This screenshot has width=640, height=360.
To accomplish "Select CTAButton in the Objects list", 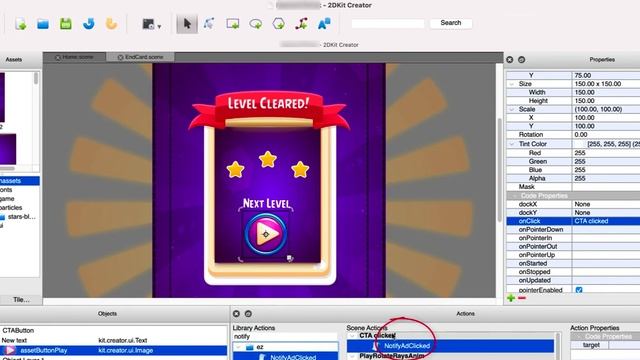I will [18, 330].
